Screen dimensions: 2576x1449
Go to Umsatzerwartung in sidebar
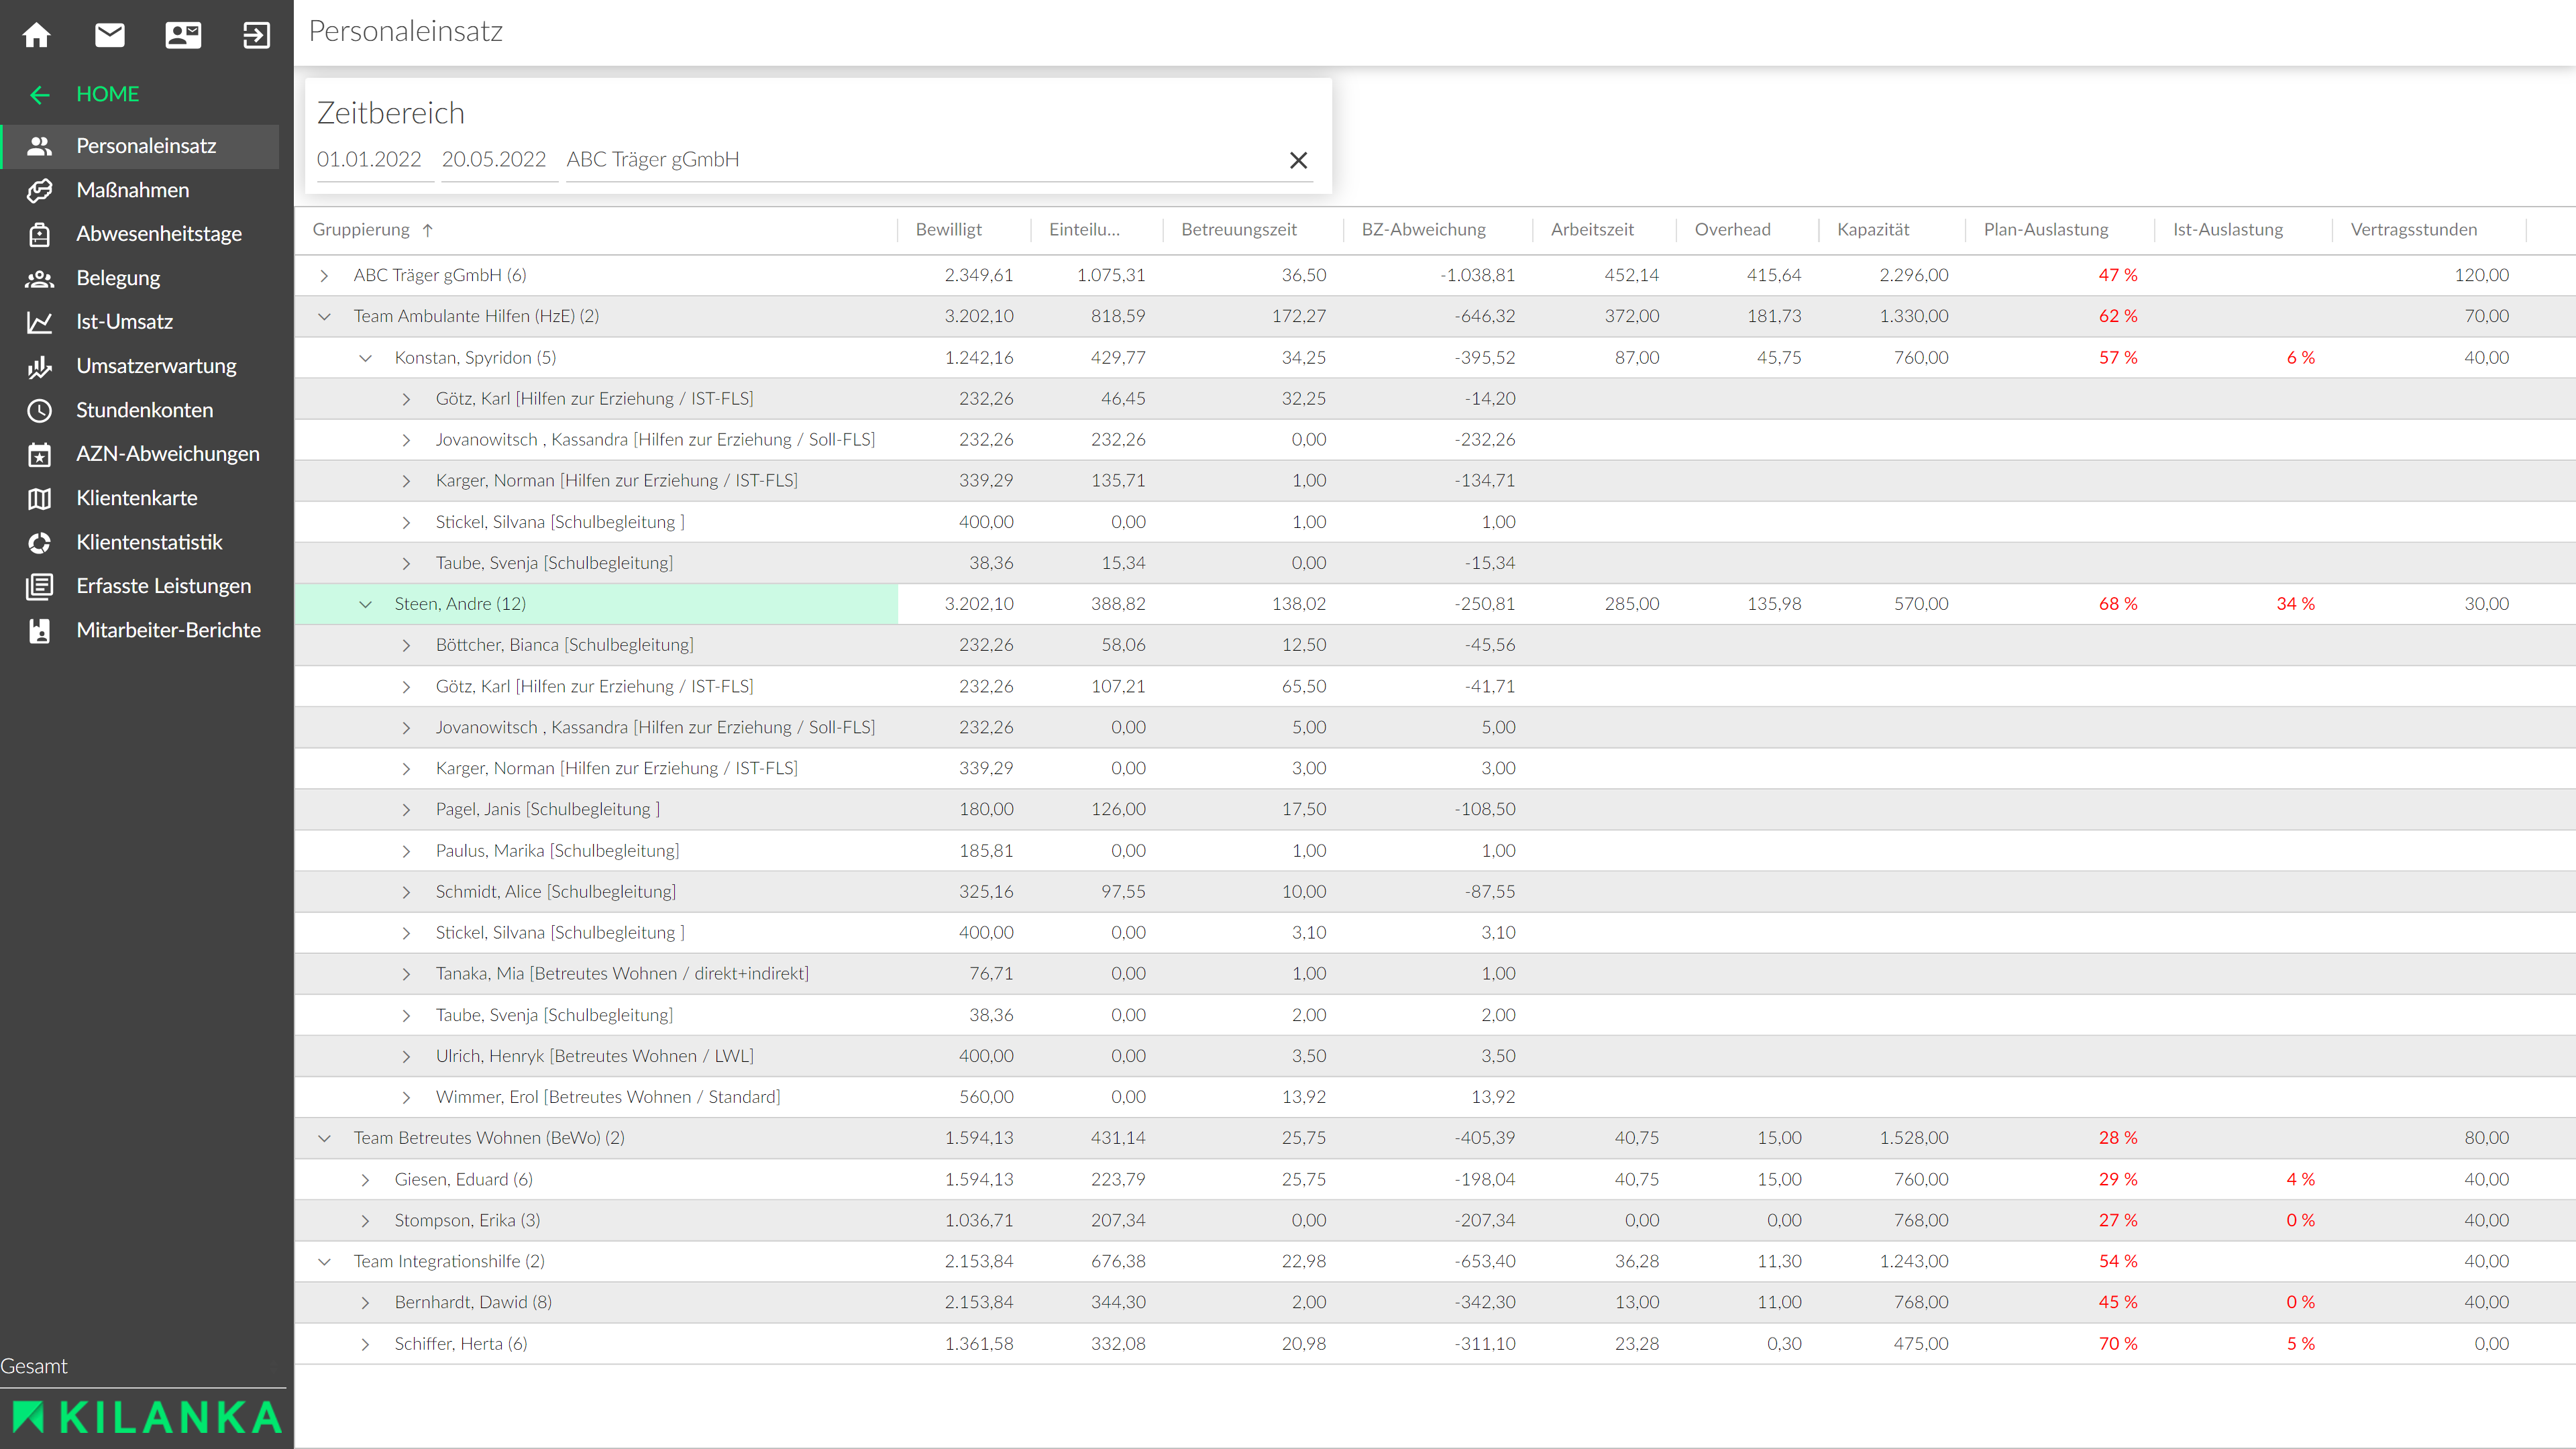pyautogui.click(x=156, y=366)
